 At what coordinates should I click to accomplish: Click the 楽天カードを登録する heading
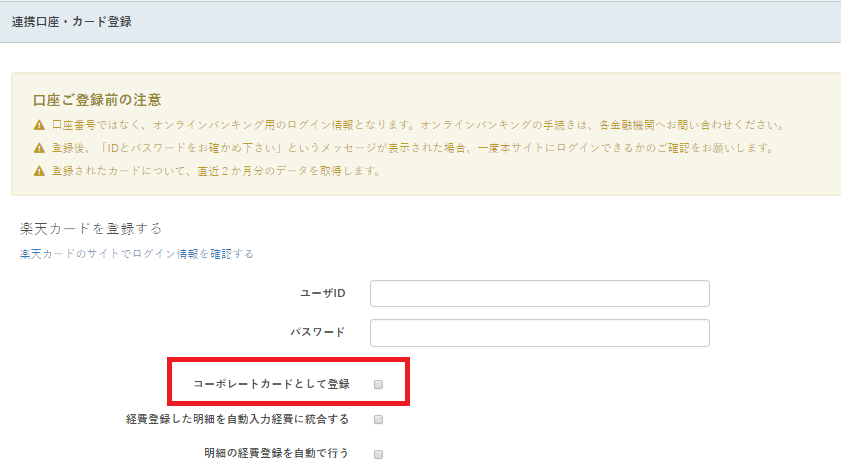click(x=91, y=229)
